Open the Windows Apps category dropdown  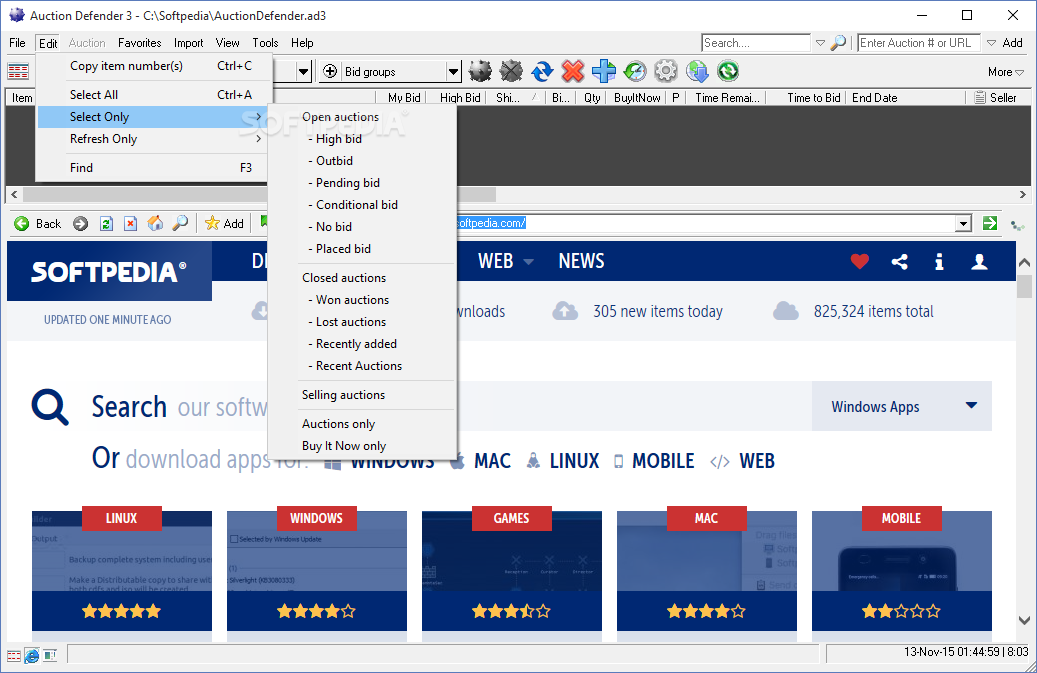coord(902,407)
